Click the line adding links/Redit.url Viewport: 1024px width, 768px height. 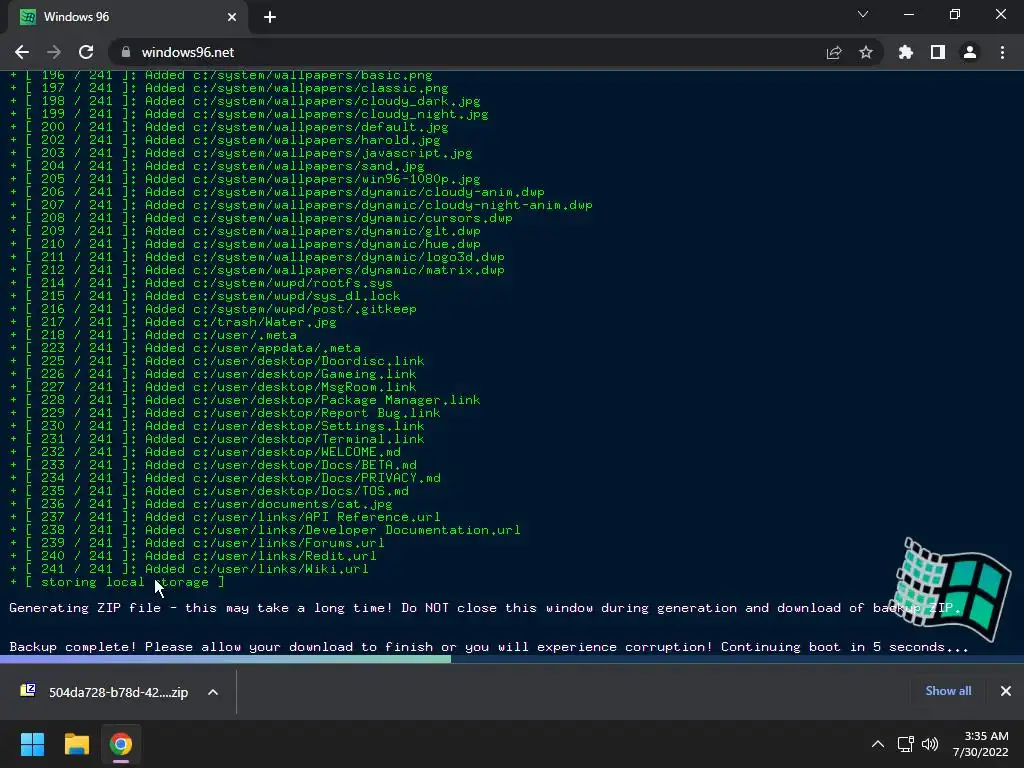[x=193, y=556]
